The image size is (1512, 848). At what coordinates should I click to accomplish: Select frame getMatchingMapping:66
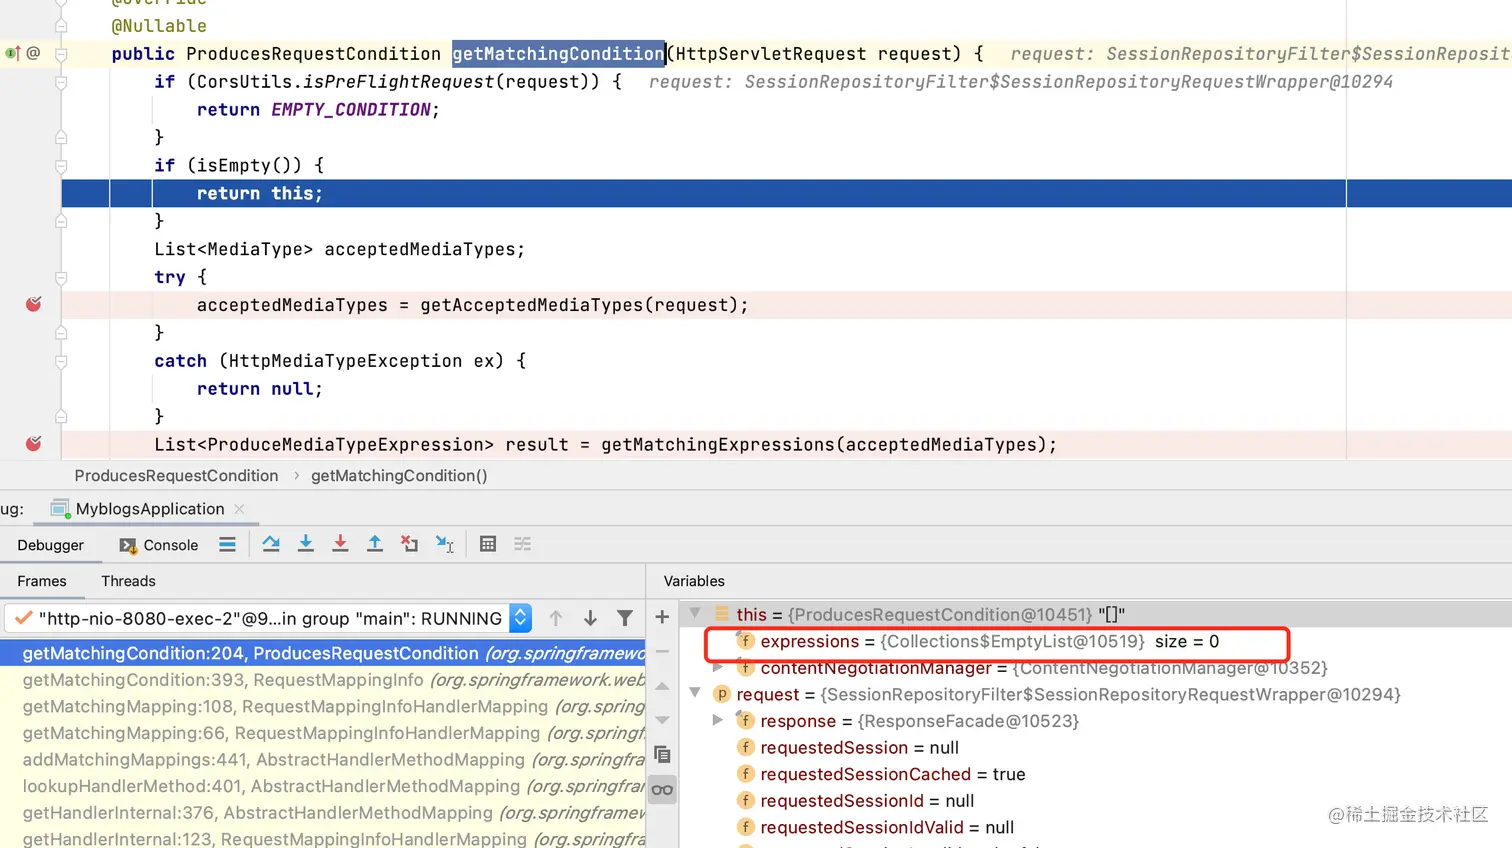(x=323, y=733)
